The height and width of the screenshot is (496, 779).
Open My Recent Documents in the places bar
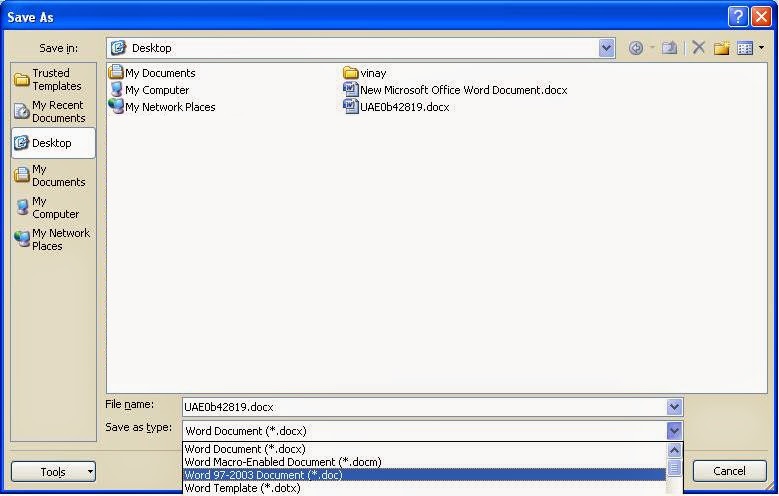click(x=53, y=111)
